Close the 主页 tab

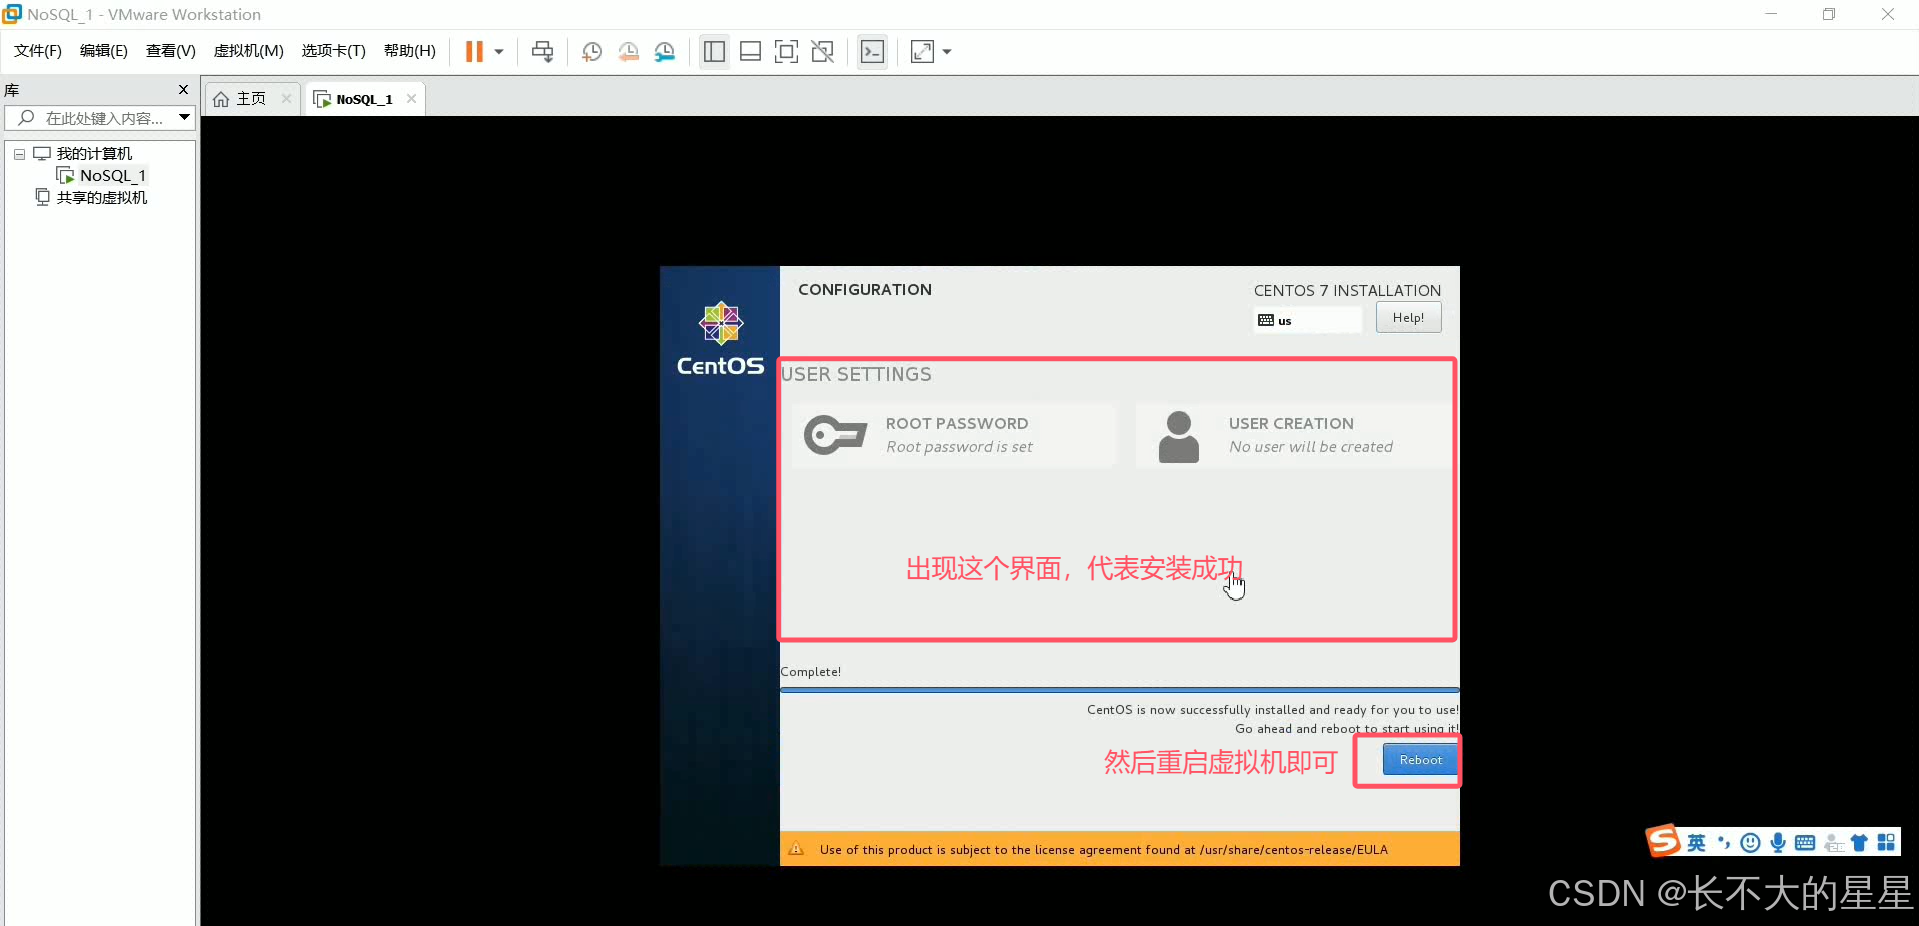(287, 99)
